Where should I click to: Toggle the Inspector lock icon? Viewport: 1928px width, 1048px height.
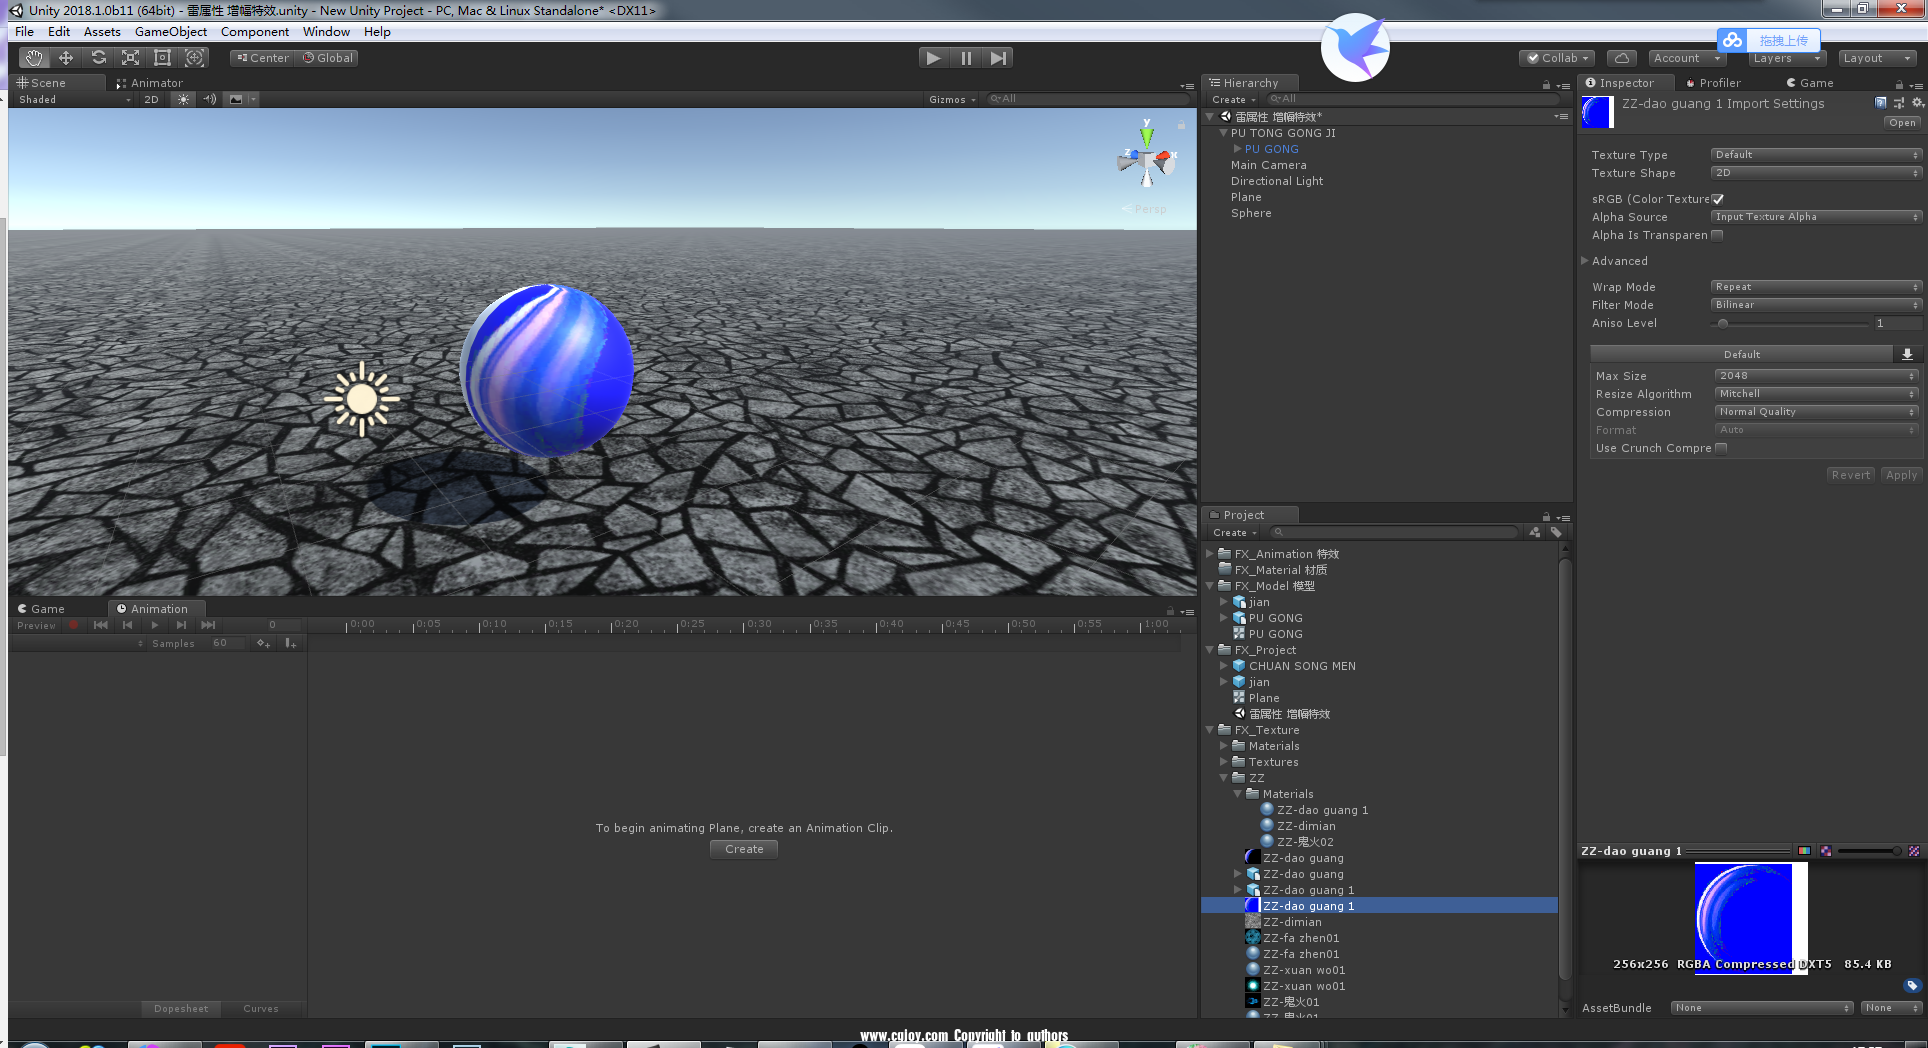pos(1899,84)
